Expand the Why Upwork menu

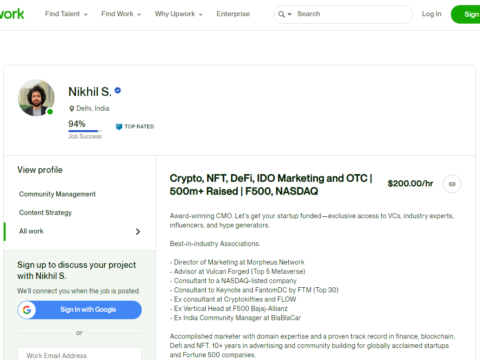178,14
